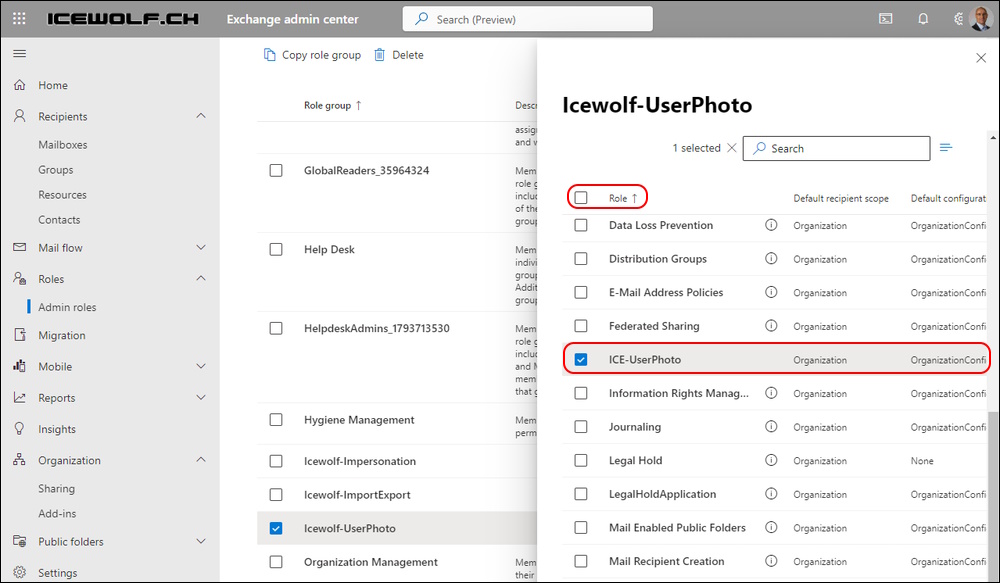Uncheck the ICE-UserPhoto role
Viewport: 1000px width, 583px height.
click(581, 360)
